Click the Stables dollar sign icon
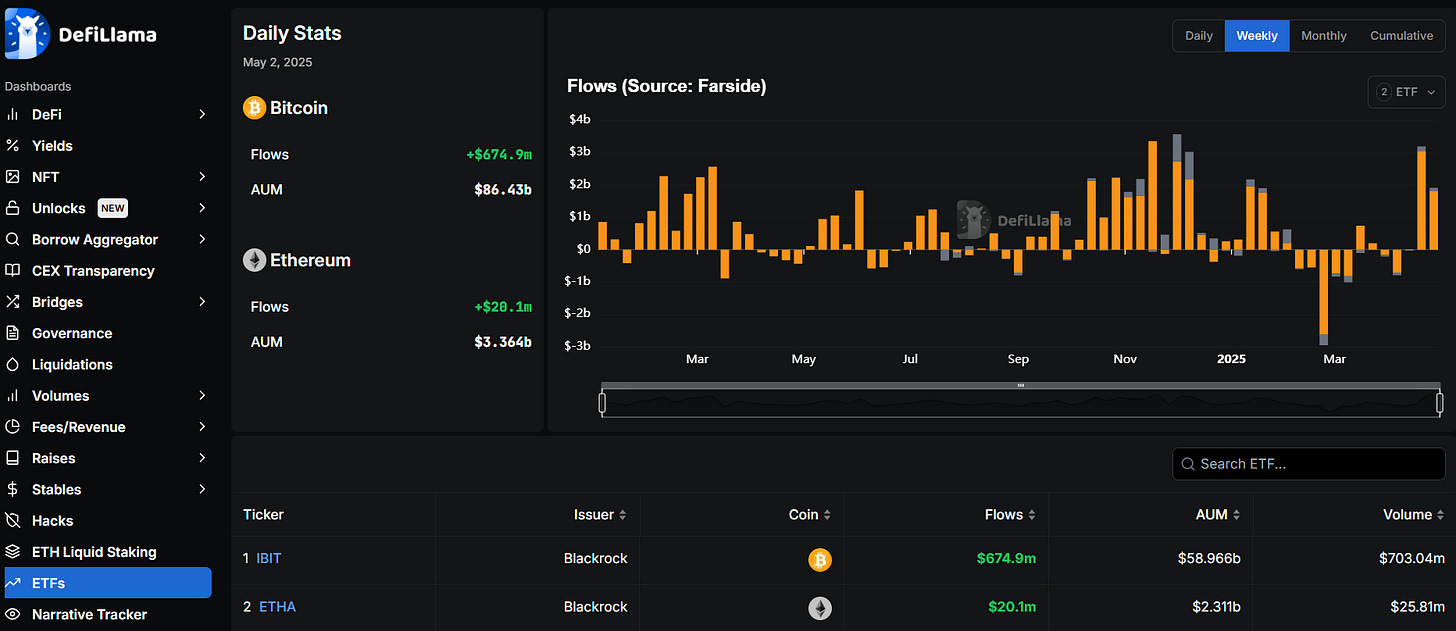This screenshot has width=1456, height=631. coord(13,490)
